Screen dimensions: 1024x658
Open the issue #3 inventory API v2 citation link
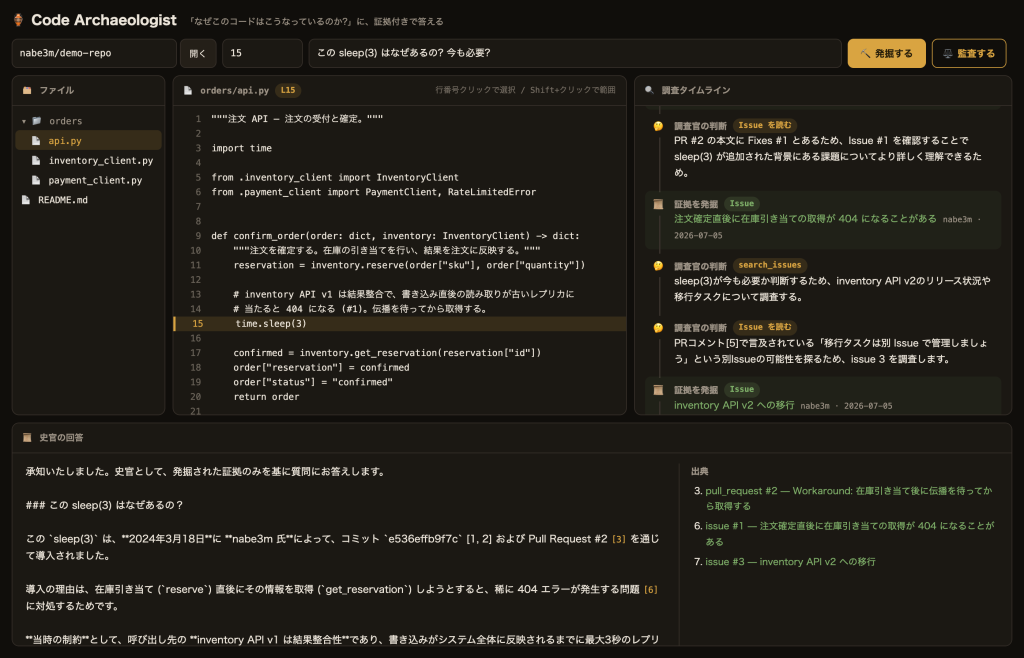pyautogui.click(x=790, y=561)
